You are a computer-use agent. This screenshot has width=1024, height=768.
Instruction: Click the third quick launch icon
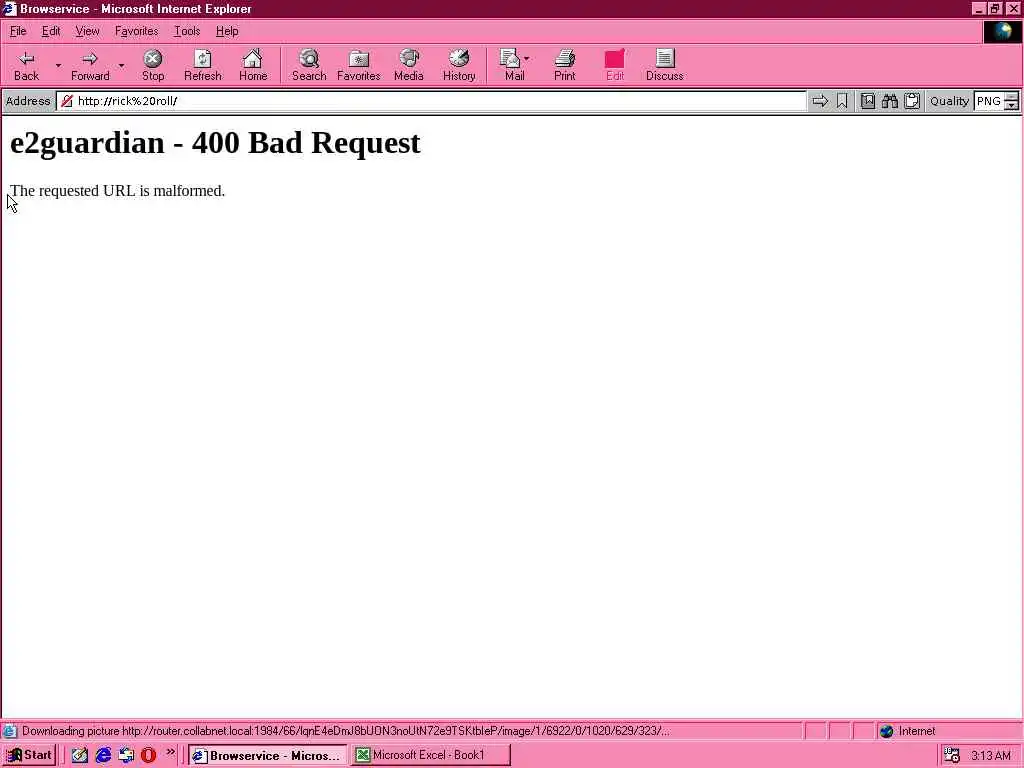(126, 756)
